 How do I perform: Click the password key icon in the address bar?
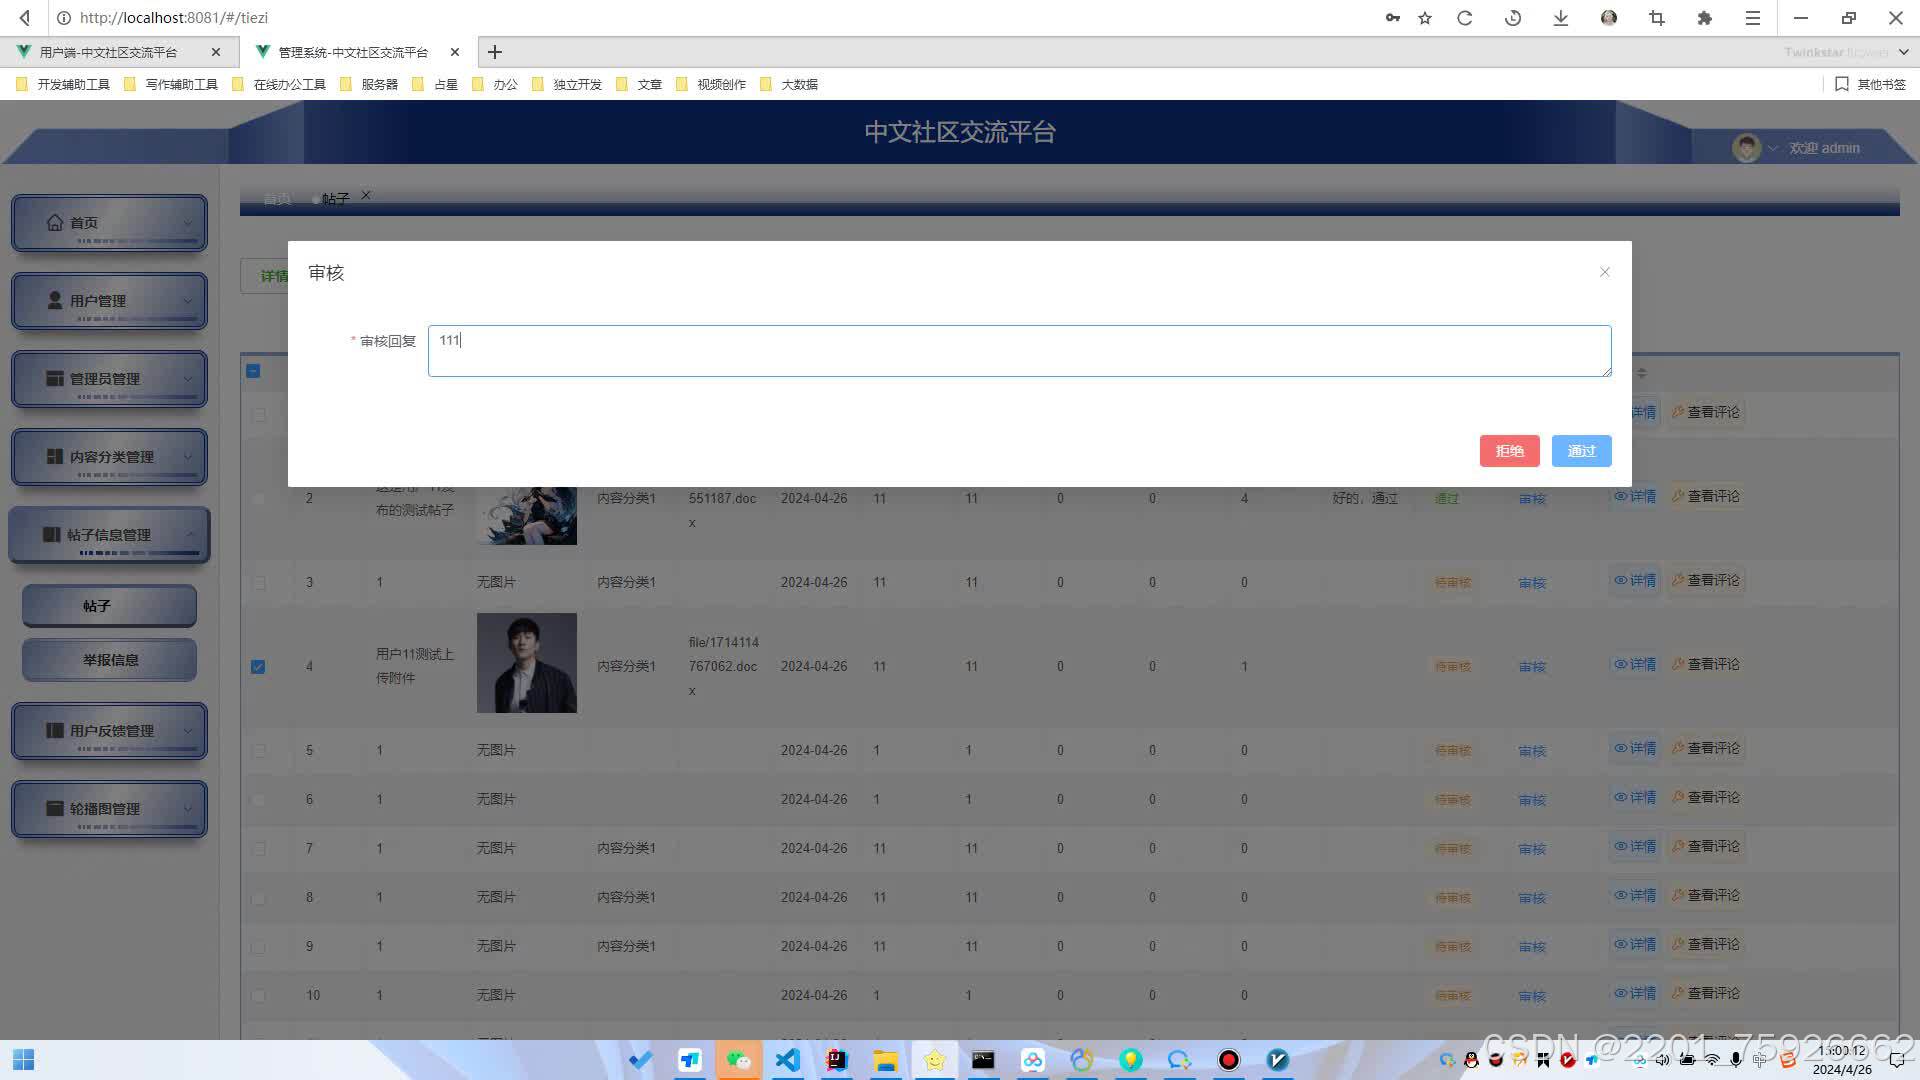point(1392,18)
